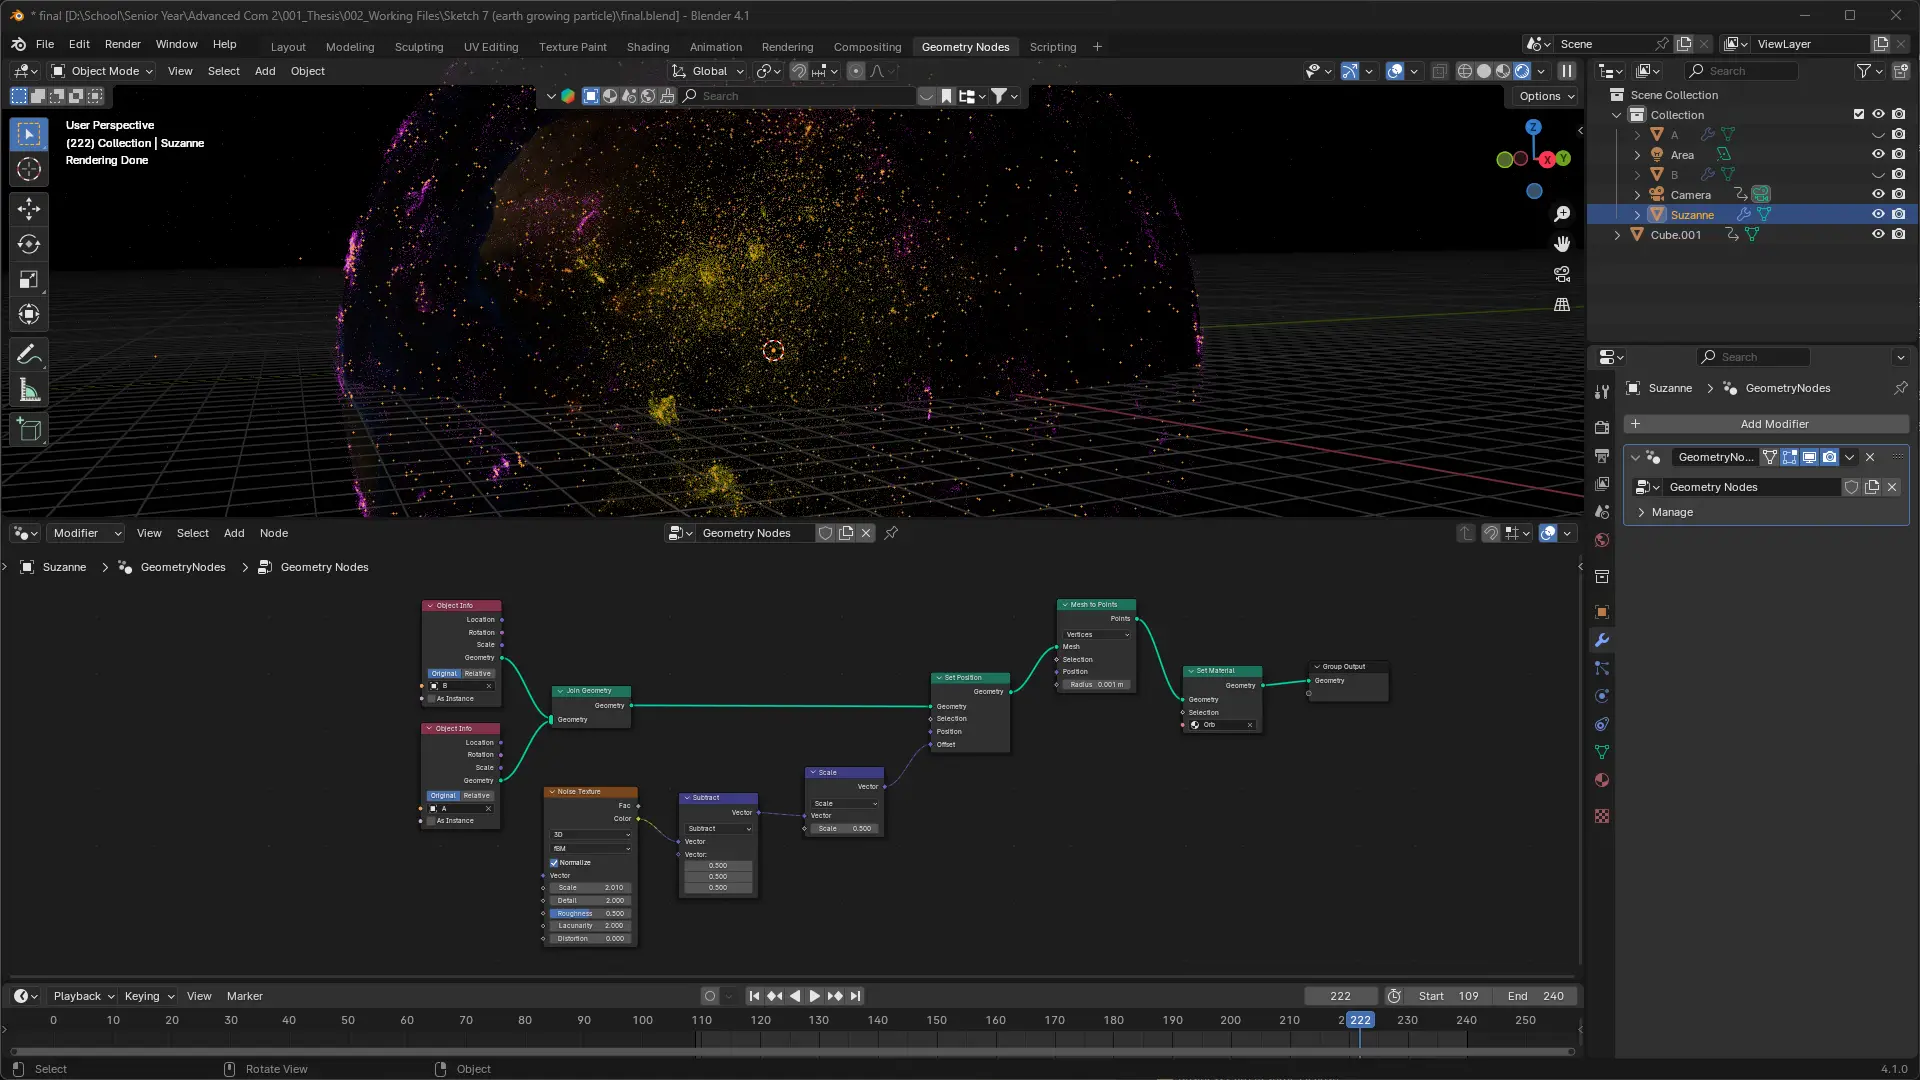Viewport: 1920px width, 1080px height.
Task: Uncheck Normalize on Noise Texture node
Action: click(554, 862)
